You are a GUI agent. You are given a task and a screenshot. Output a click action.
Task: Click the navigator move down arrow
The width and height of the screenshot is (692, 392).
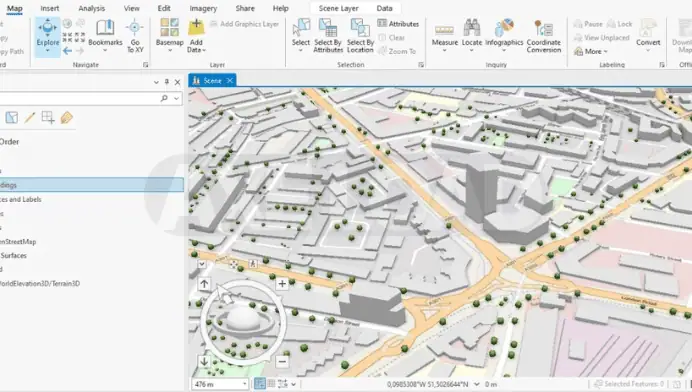pyautogui.click(x=204, y=362)
